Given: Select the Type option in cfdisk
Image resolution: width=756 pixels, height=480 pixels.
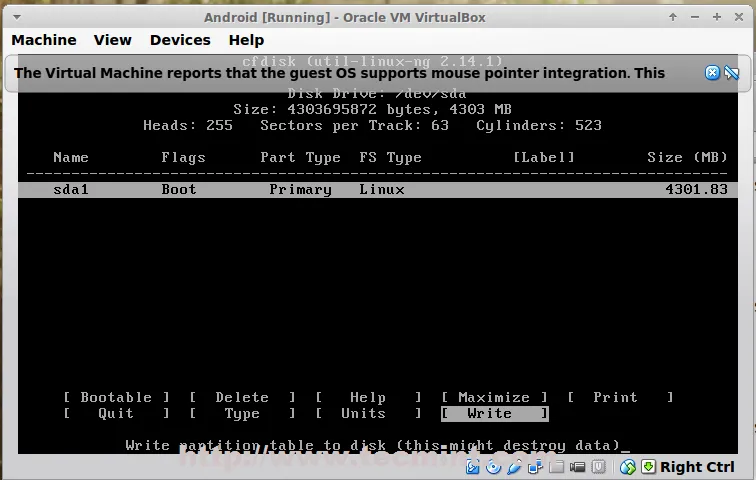Looking at the screenshot, I should click(242, 413).
